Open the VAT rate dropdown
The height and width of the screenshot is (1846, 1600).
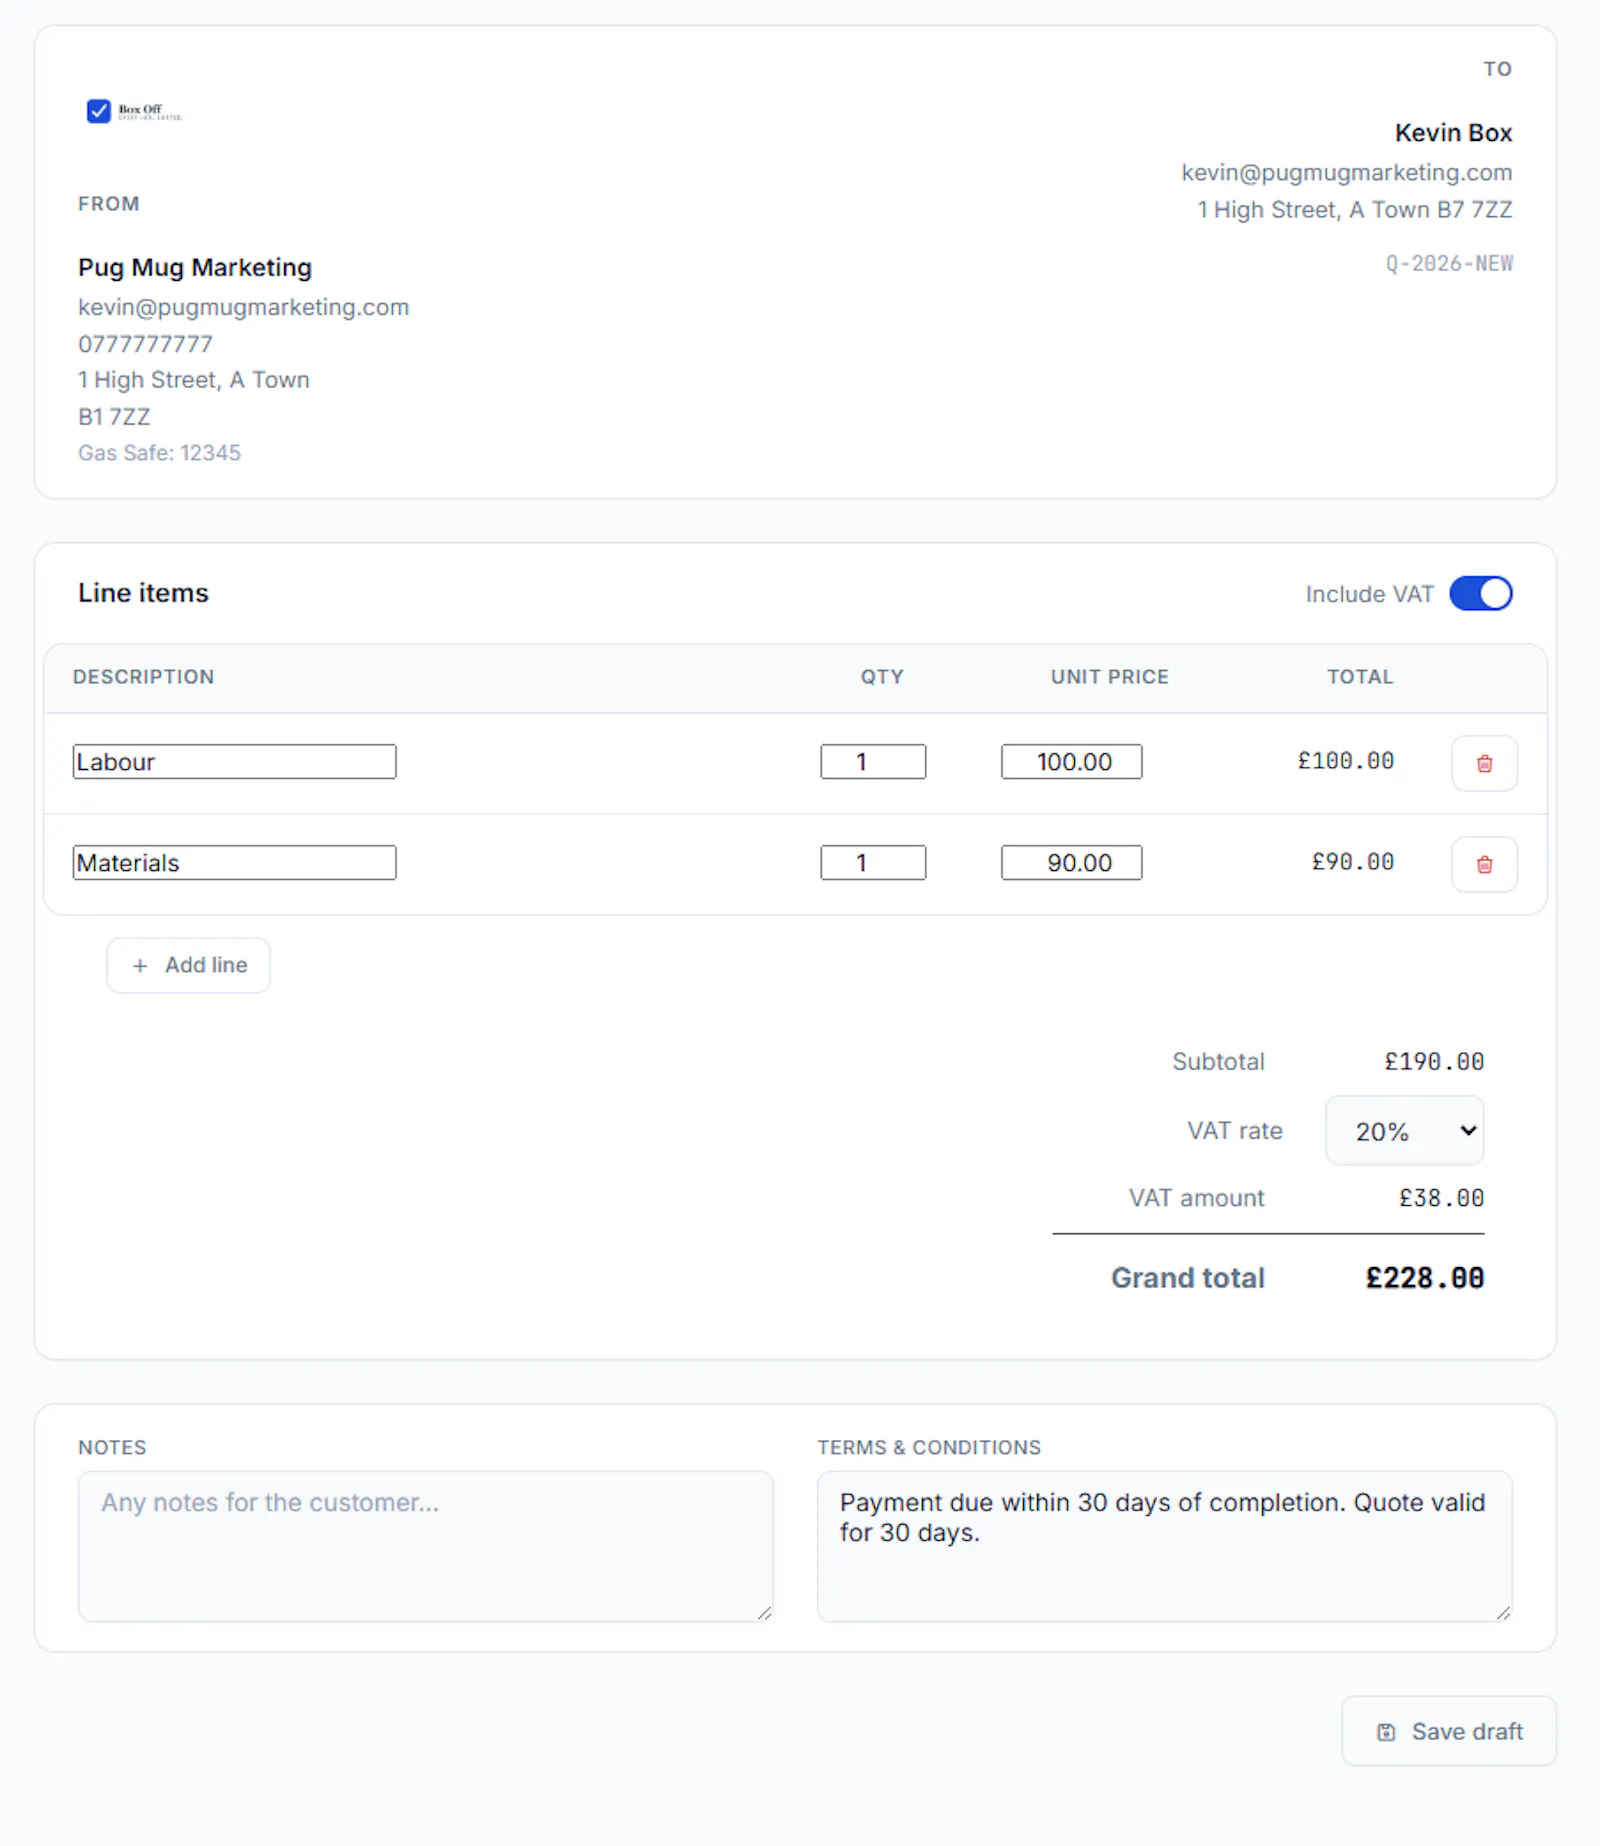[1405, 1131]
